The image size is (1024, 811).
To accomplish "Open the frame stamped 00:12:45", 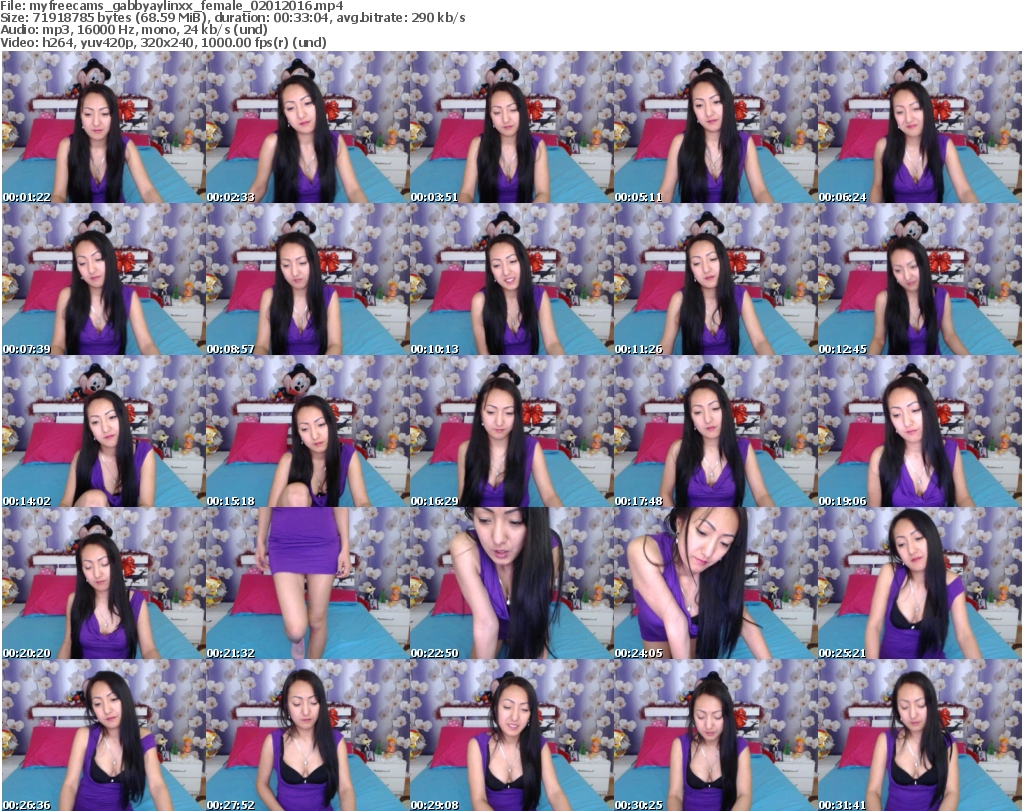I will 920,279.
